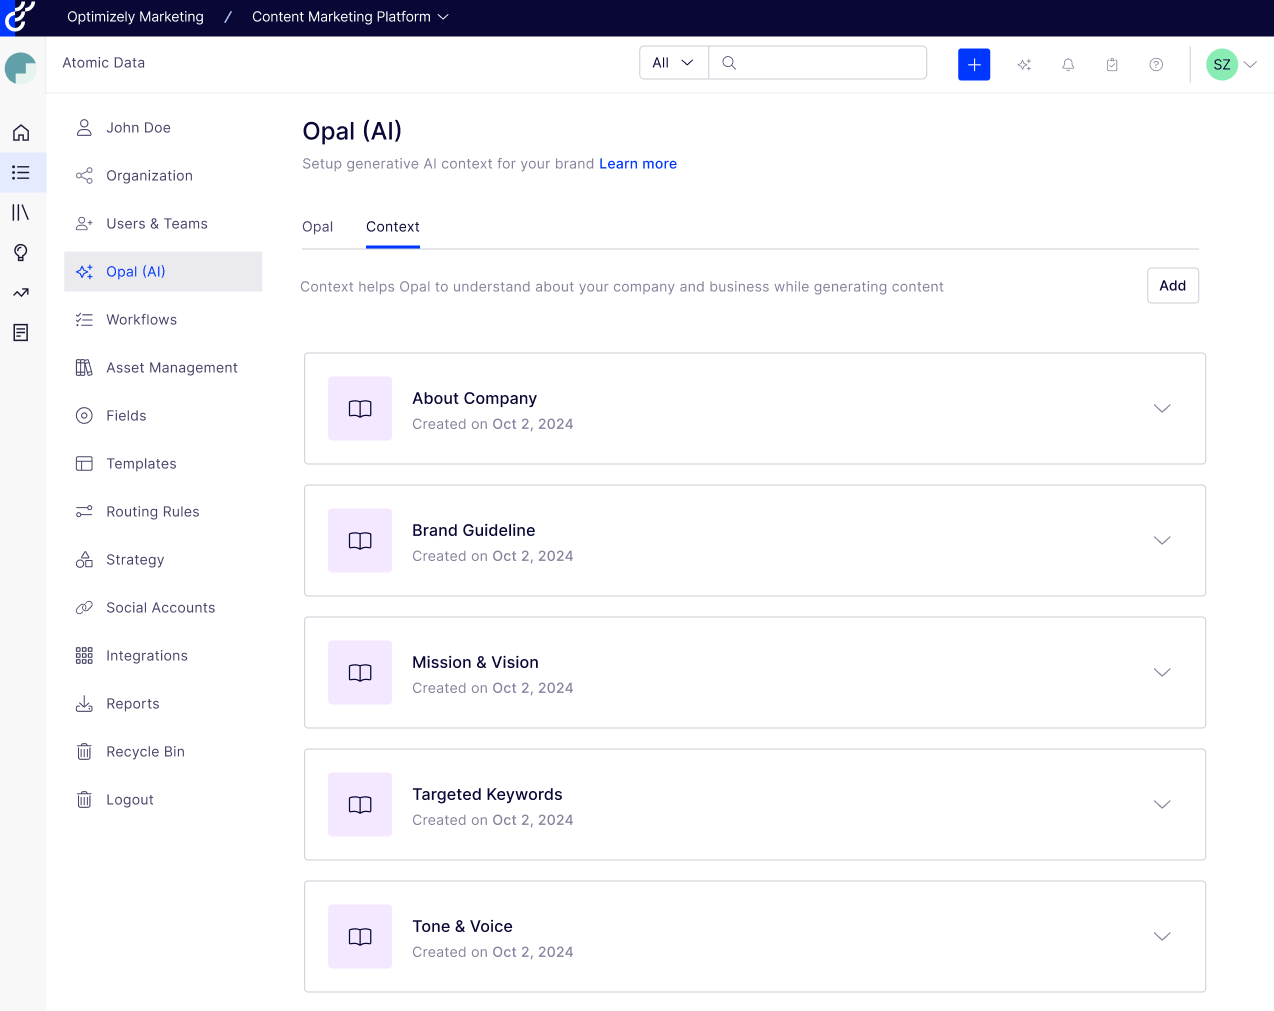This screenshot has width=1274, height=1011.
Task: Click the Add context button
Action: click(1173, 286)
